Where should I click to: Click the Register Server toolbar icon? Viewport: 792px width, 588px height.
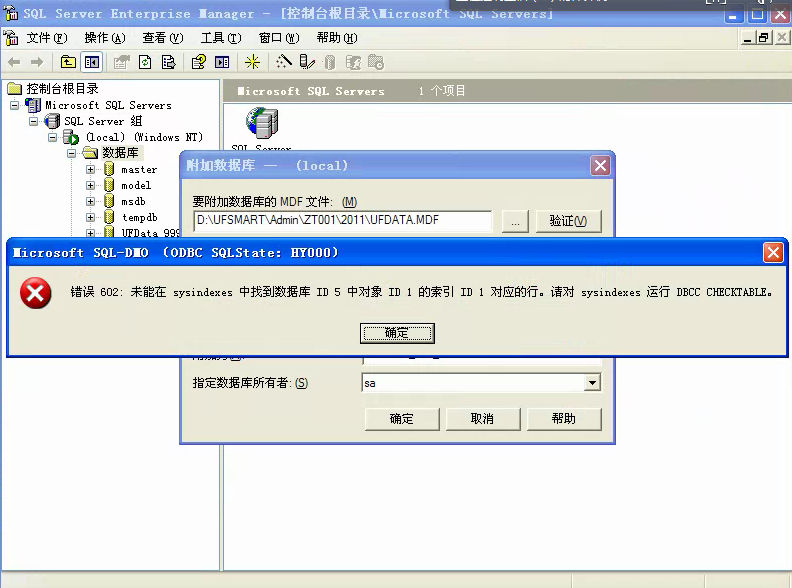click(307, 62)
